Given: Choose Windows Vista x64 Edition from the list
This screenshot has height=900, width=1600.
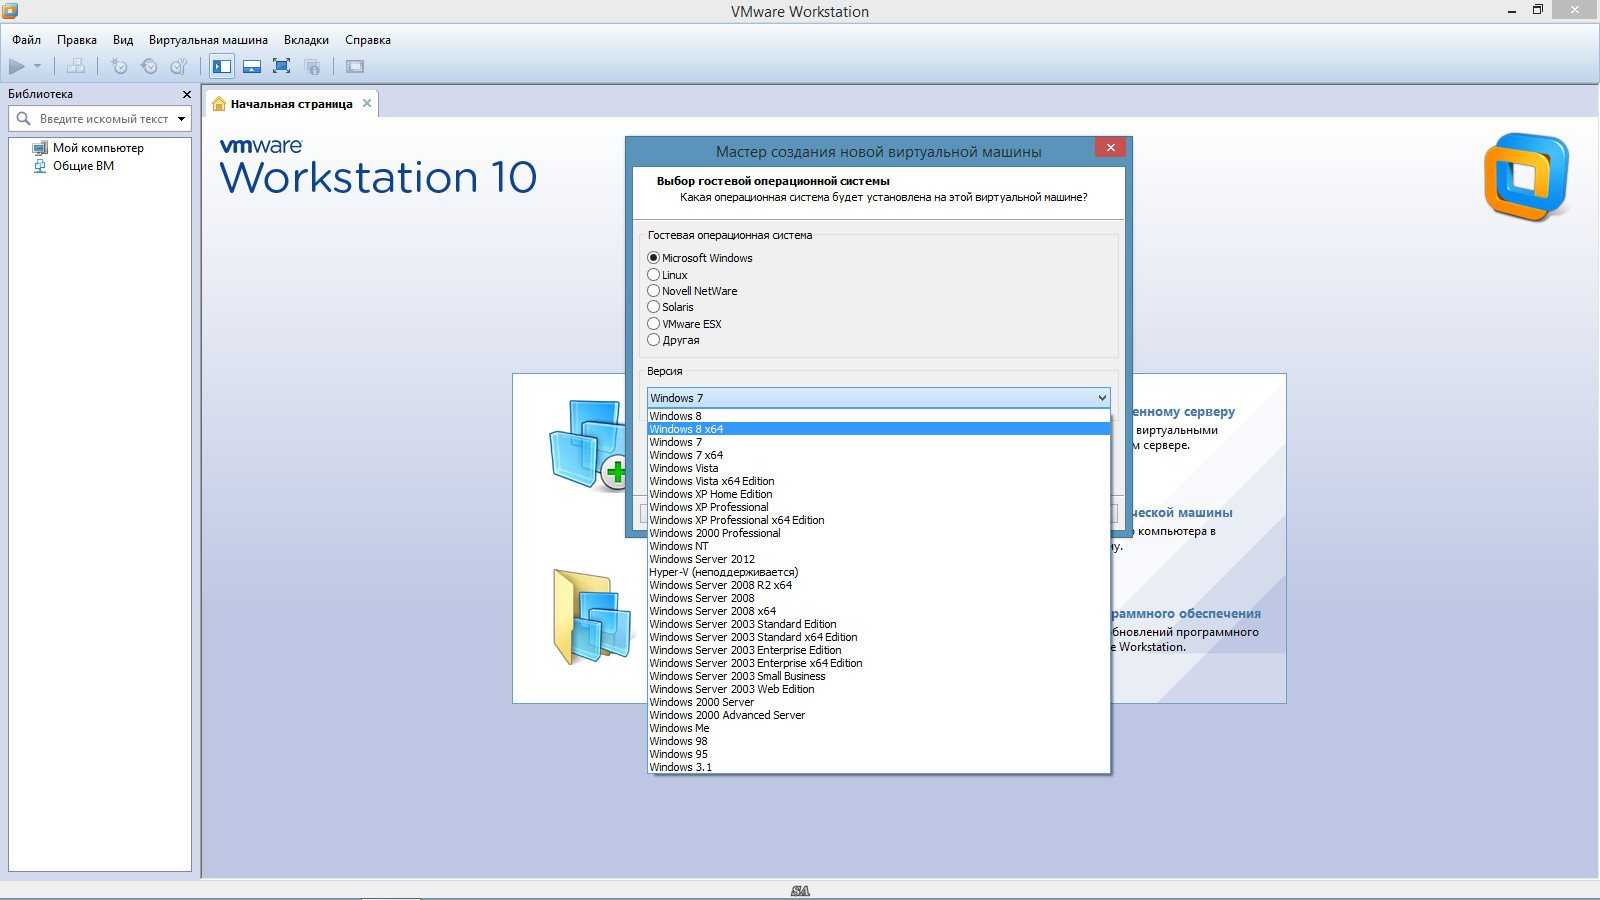Looking at the screenshot, I should pyautogui.click(x=878, y=481).
